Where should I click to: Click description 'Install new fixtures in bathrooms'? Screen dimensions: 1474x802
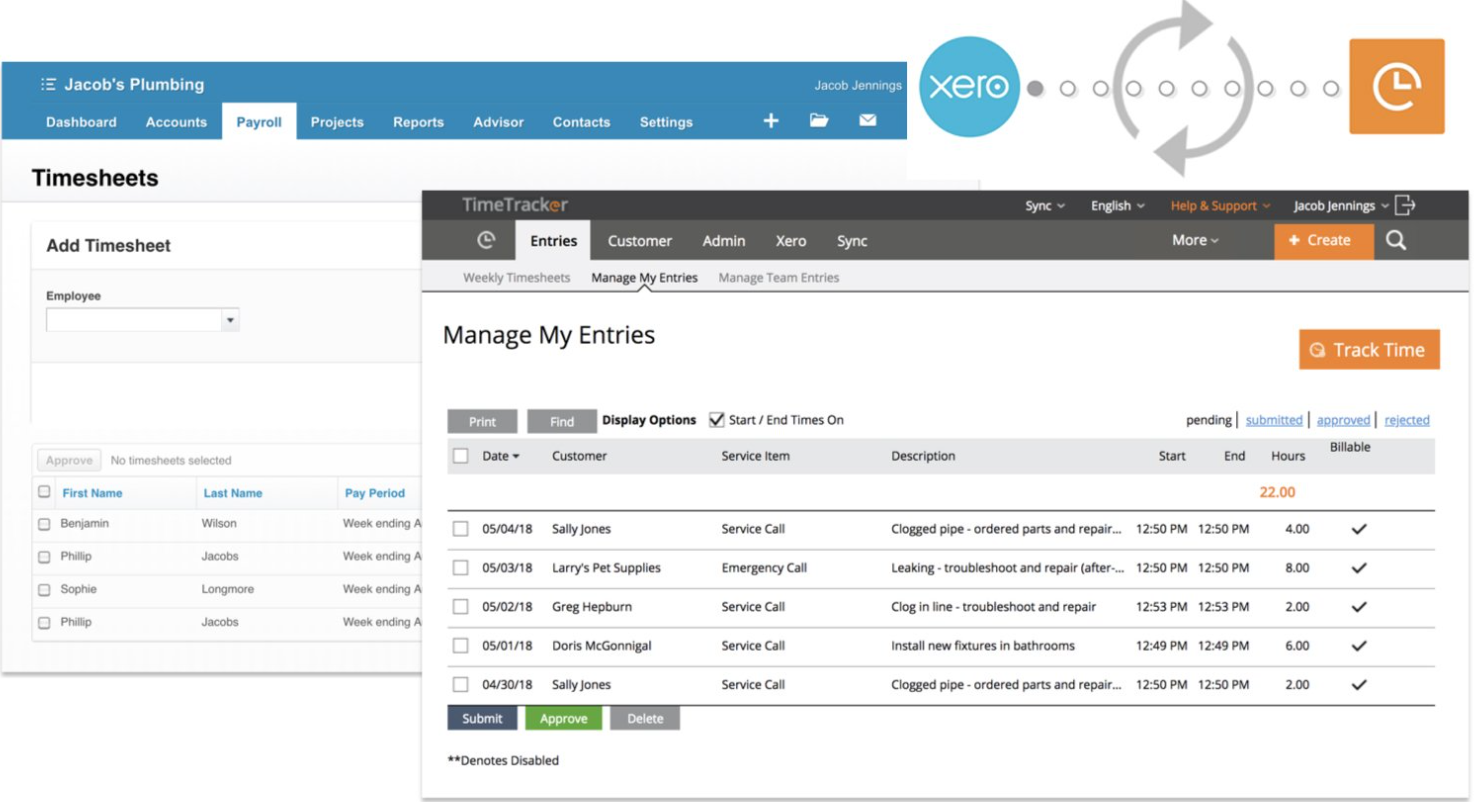[983, 646]
